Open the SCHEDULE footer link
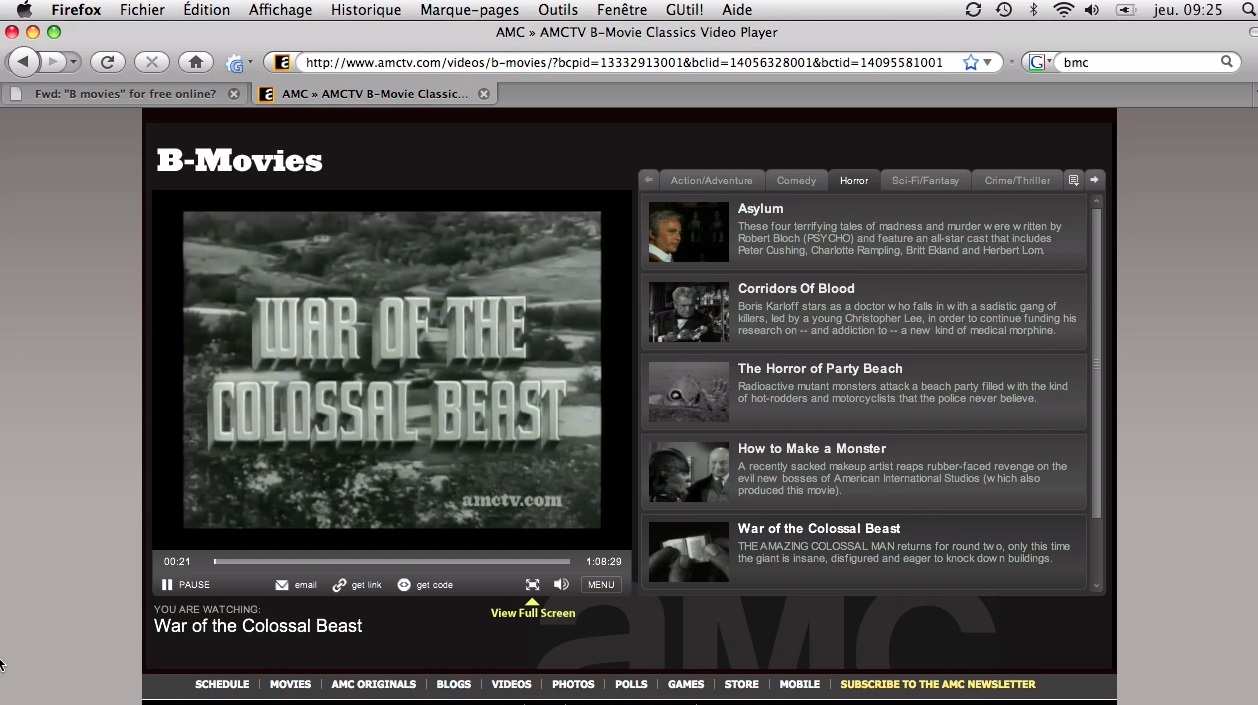The image size is (1258, 705). tap(222, 684)
